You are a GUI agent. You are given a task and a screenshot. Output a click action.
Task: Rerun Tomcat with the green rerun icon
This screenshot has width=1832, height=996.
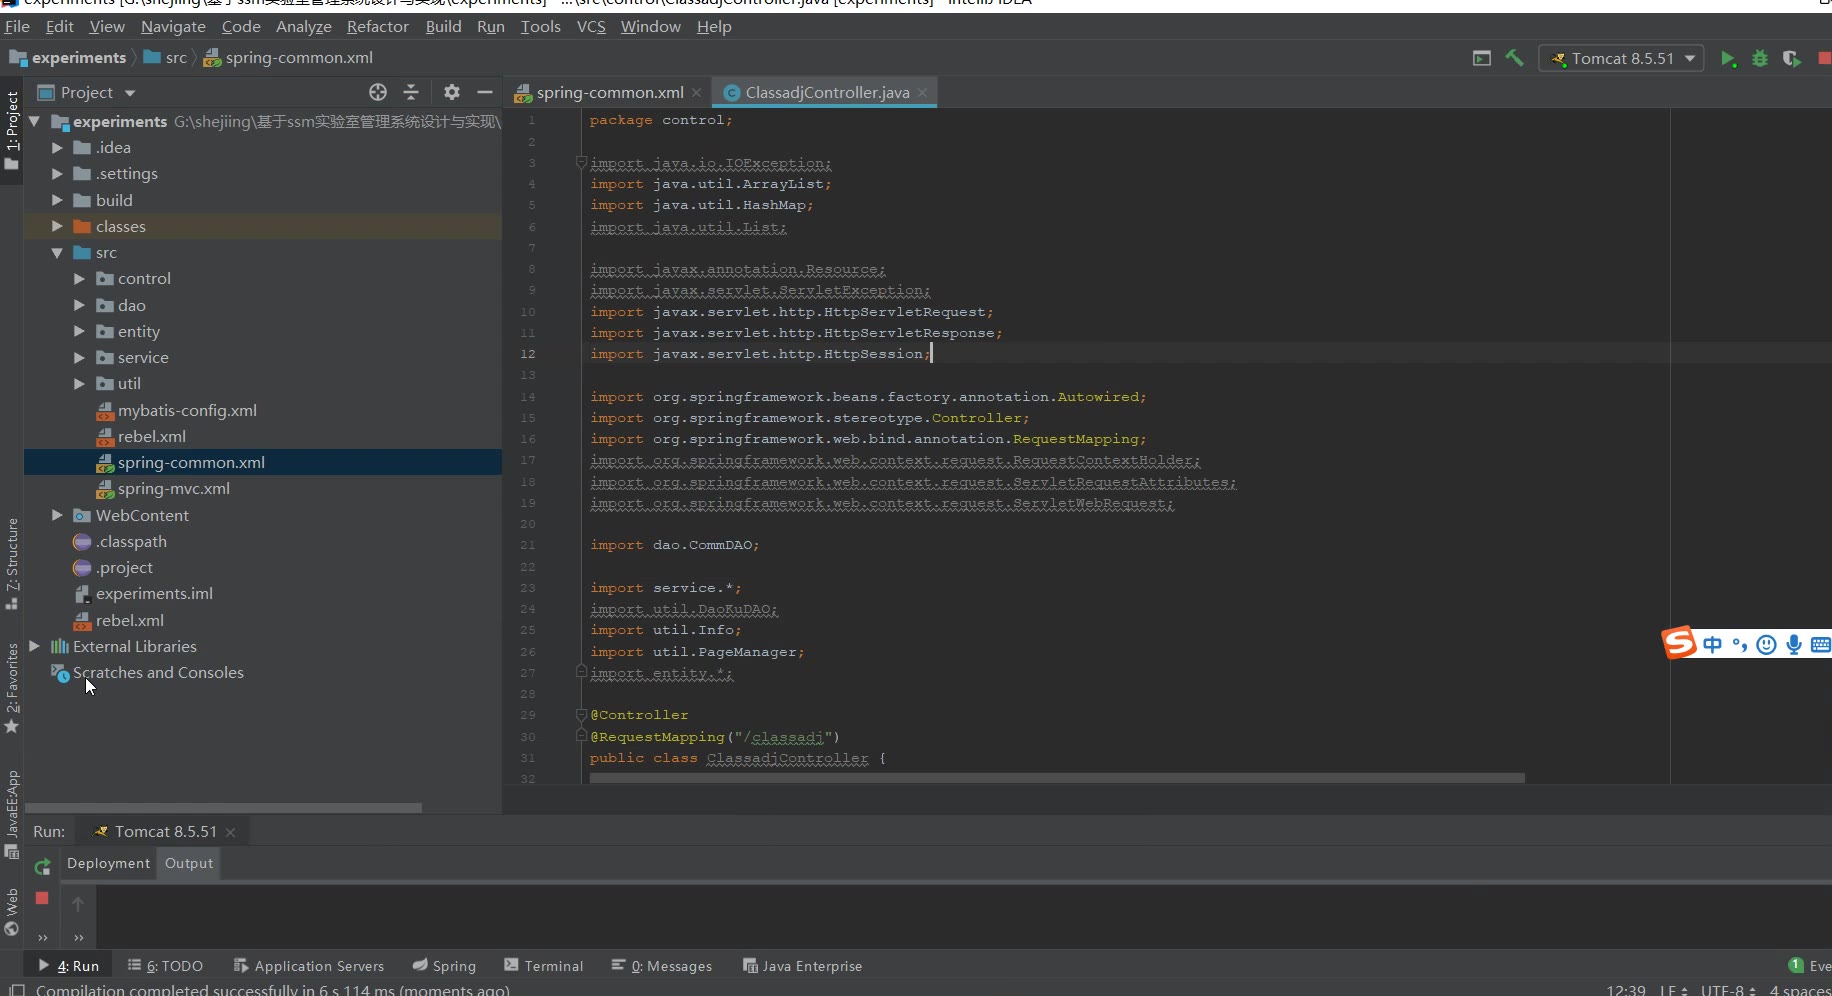pyautogui.click(x=42, y=866)
